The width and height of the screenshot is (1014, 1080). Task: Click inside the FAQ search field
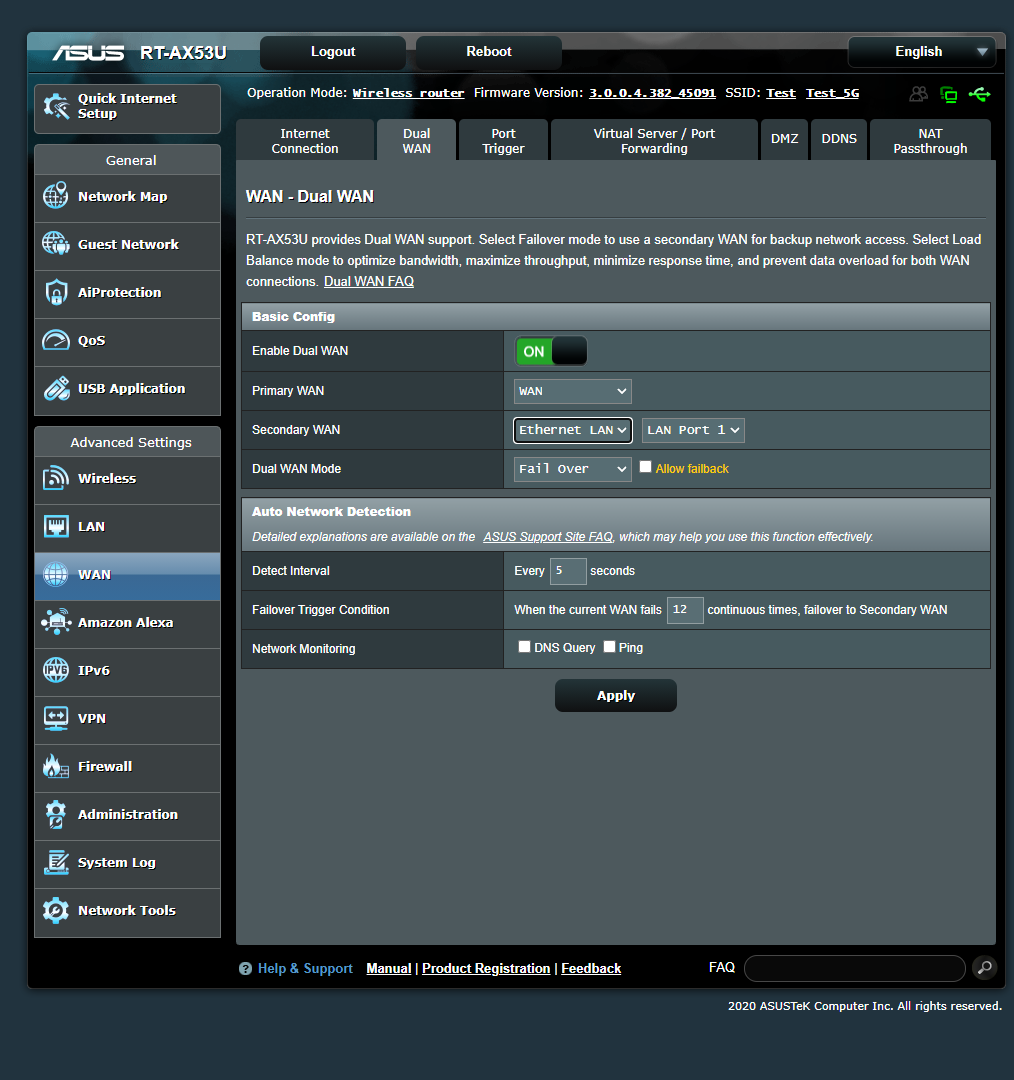pyautogui.click(x=854, y=968)
